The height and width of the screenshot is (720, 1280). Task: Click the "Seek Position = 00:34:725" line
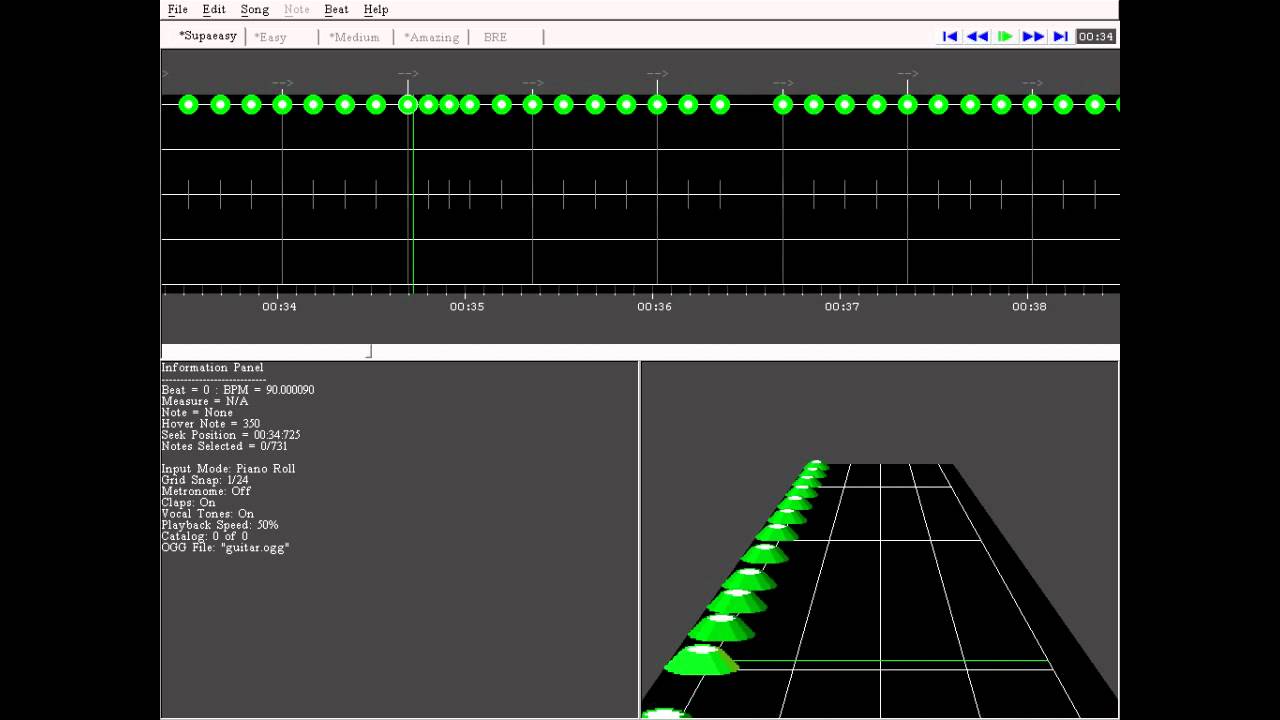(x=231, y=435)
